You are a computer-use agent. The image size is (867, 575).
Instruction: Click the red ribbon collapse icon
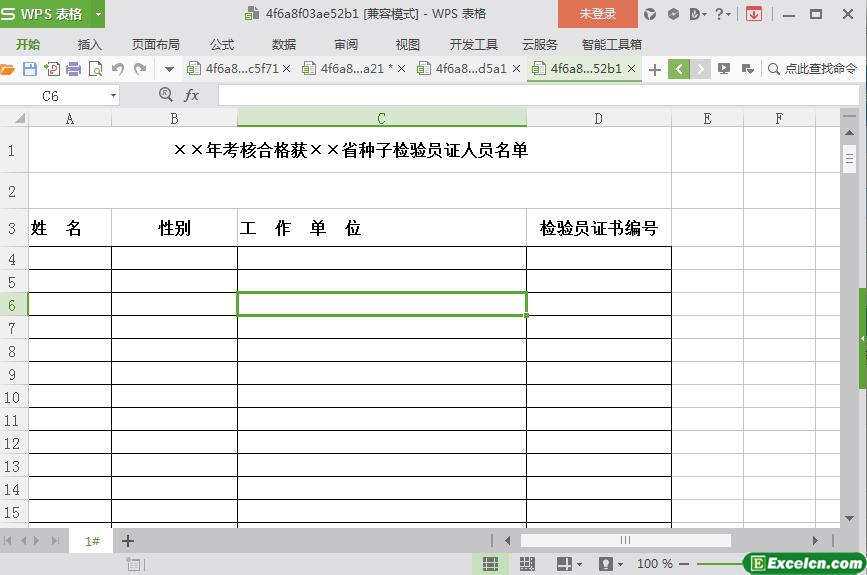pyautogui.click(x=754, y=14)
